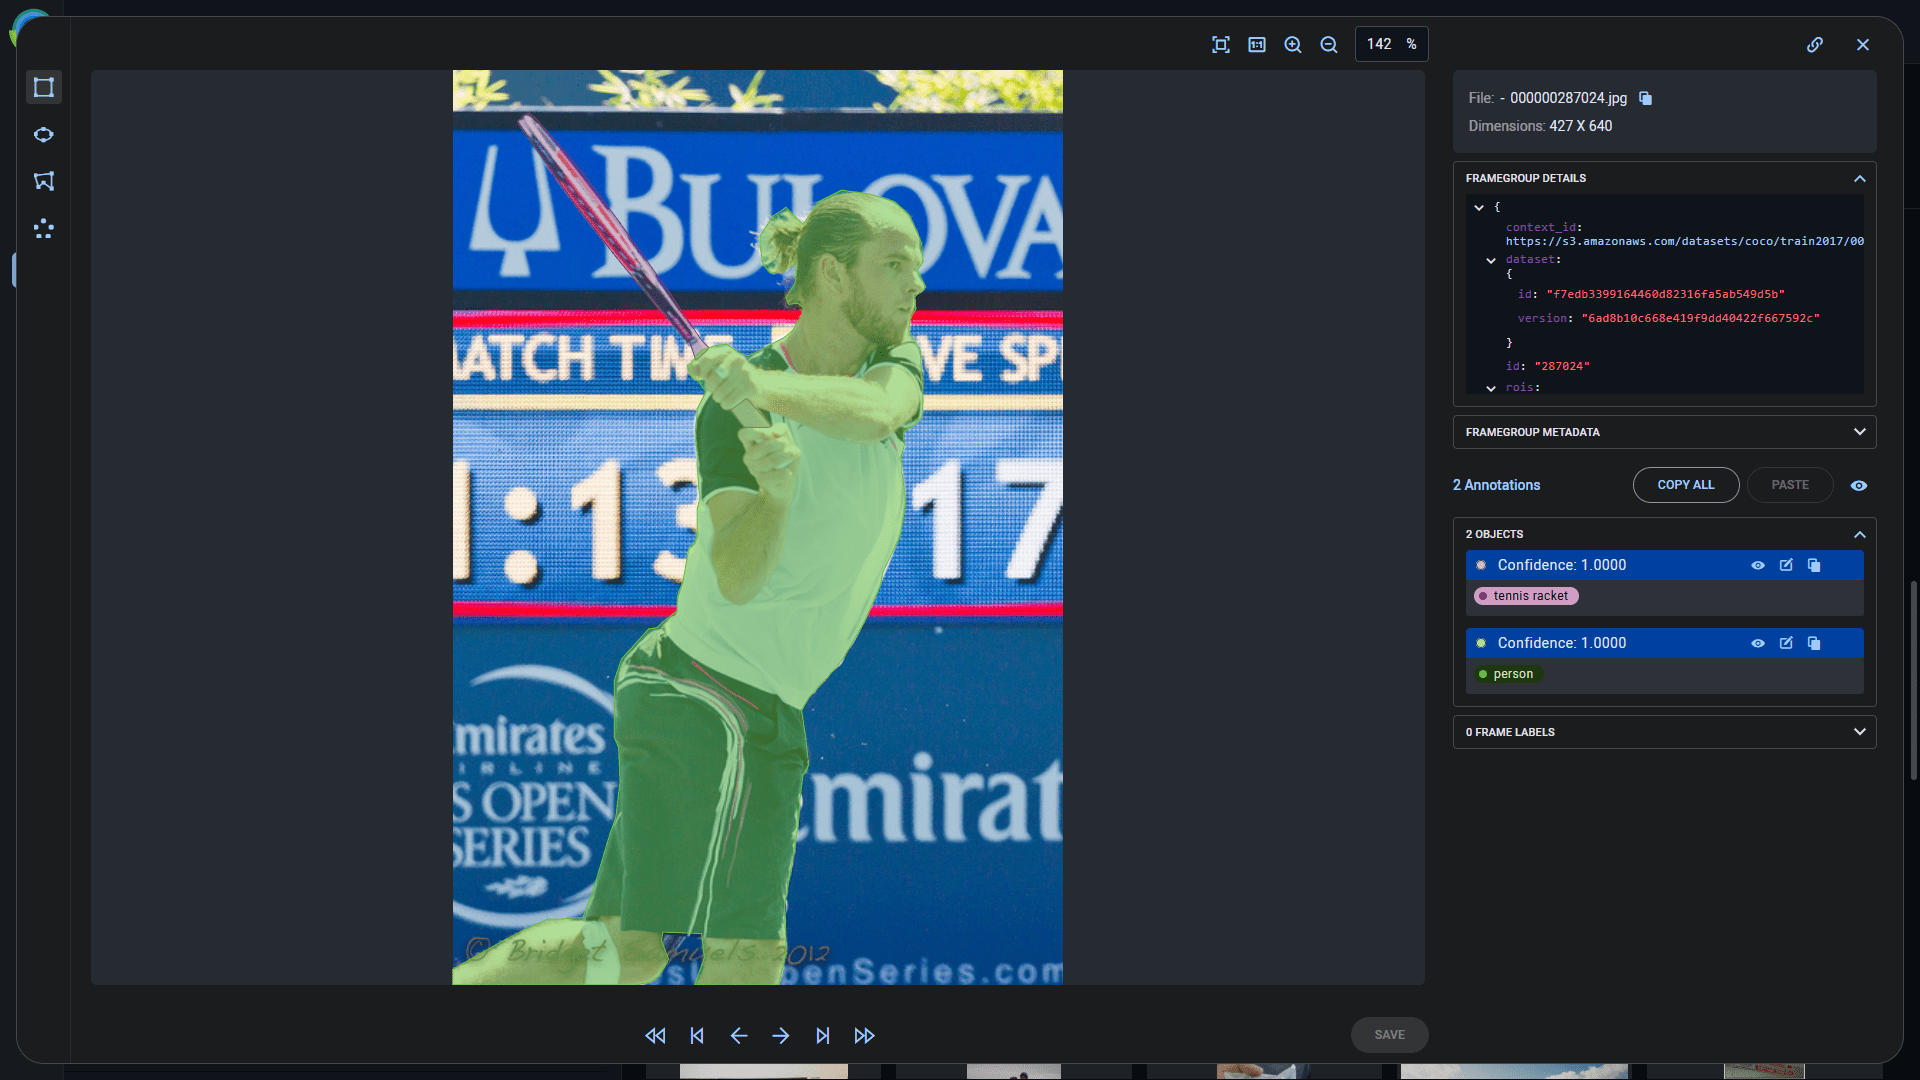
Task: Copy the file name 000000287024.jpg
Action: coord(1645,98)
